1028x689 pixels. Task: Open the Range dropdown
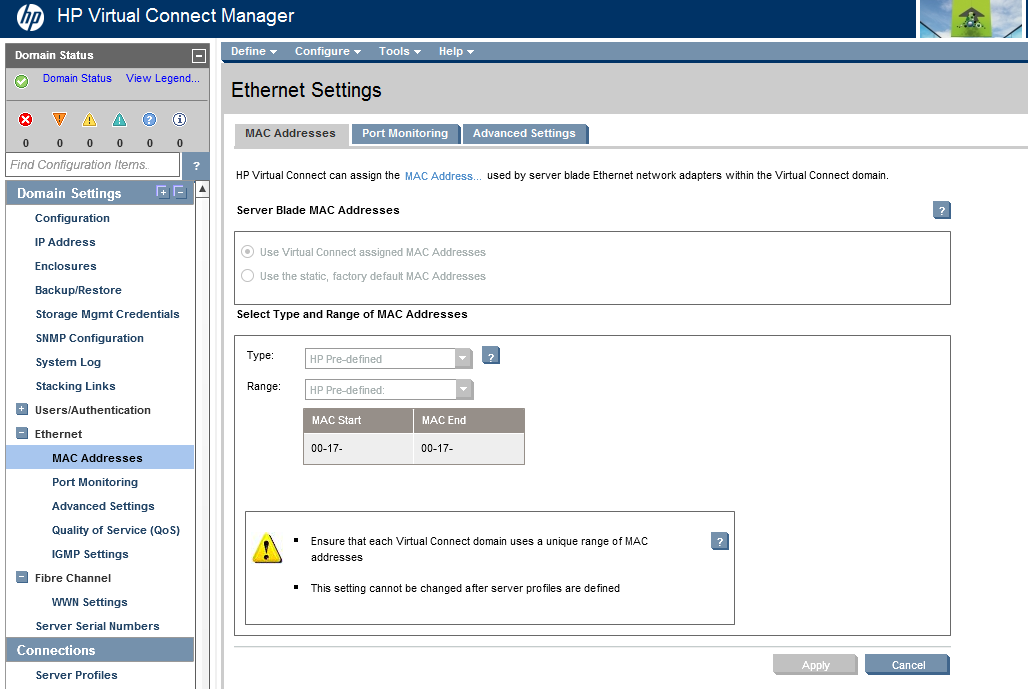[x=389, y=389]
